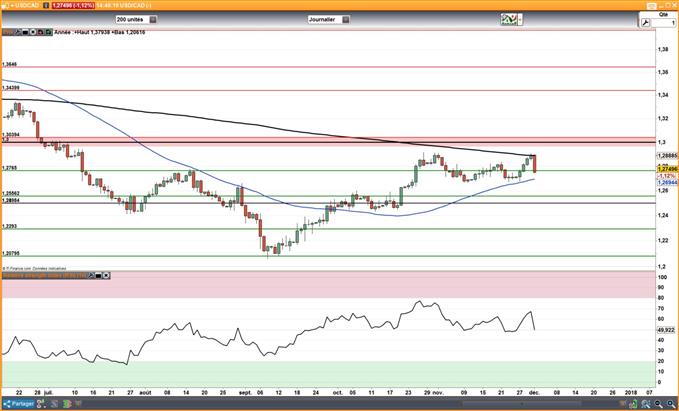
Task: Select the 1,20795 support line label
Action: coord(11,253)
